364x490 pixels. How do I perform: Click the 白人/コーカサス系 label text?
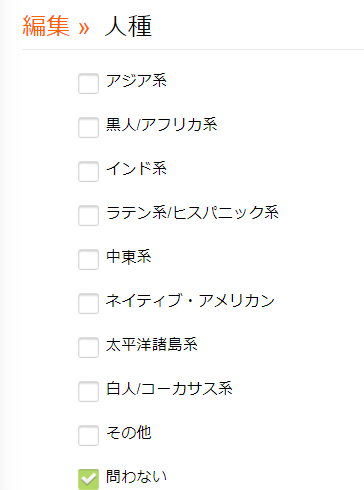pyautogui.click(x=169, y=389)
